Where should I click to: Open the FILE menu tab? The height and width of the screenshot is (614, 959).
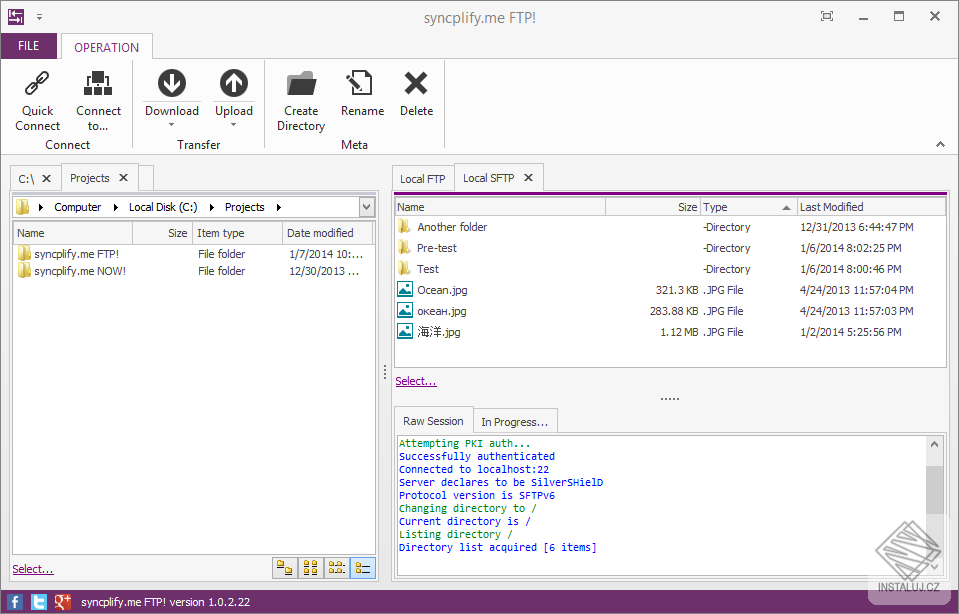29,46
